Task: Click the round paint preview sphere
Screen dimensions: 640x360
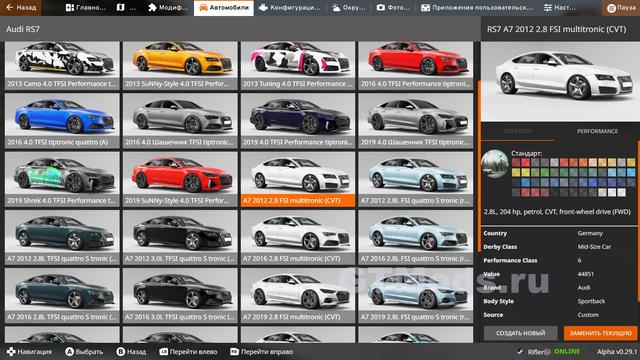Action: [x=495, y=164]
